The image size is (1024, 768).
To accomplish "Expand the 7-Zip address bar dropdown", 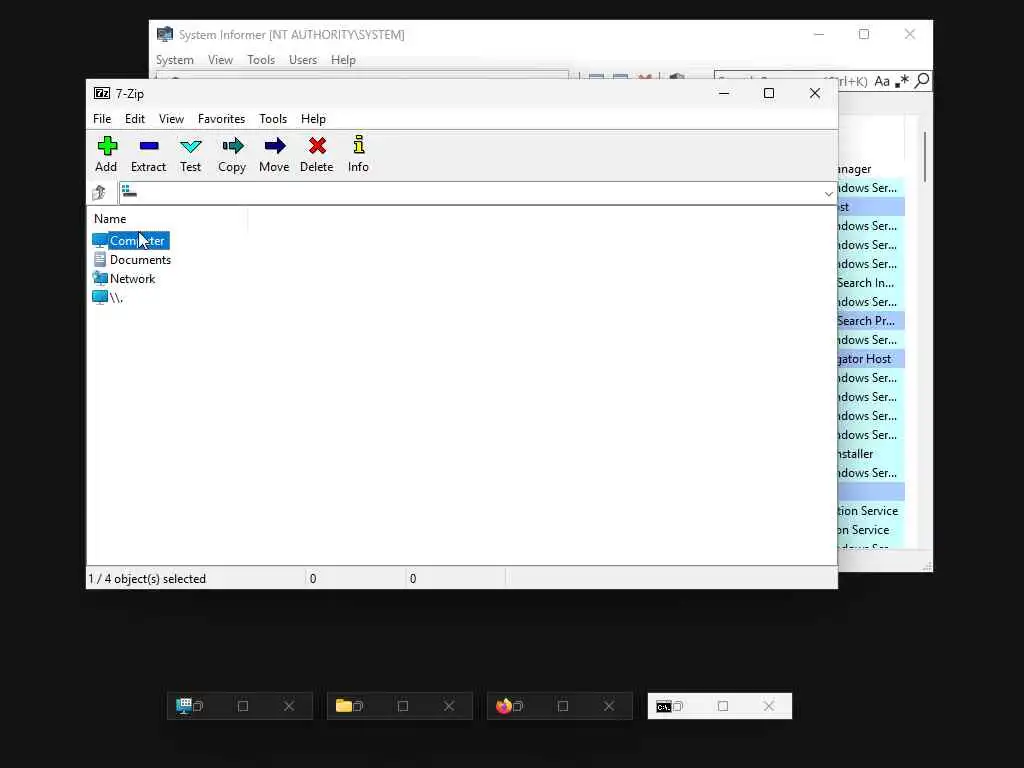I will coord(828,193).
